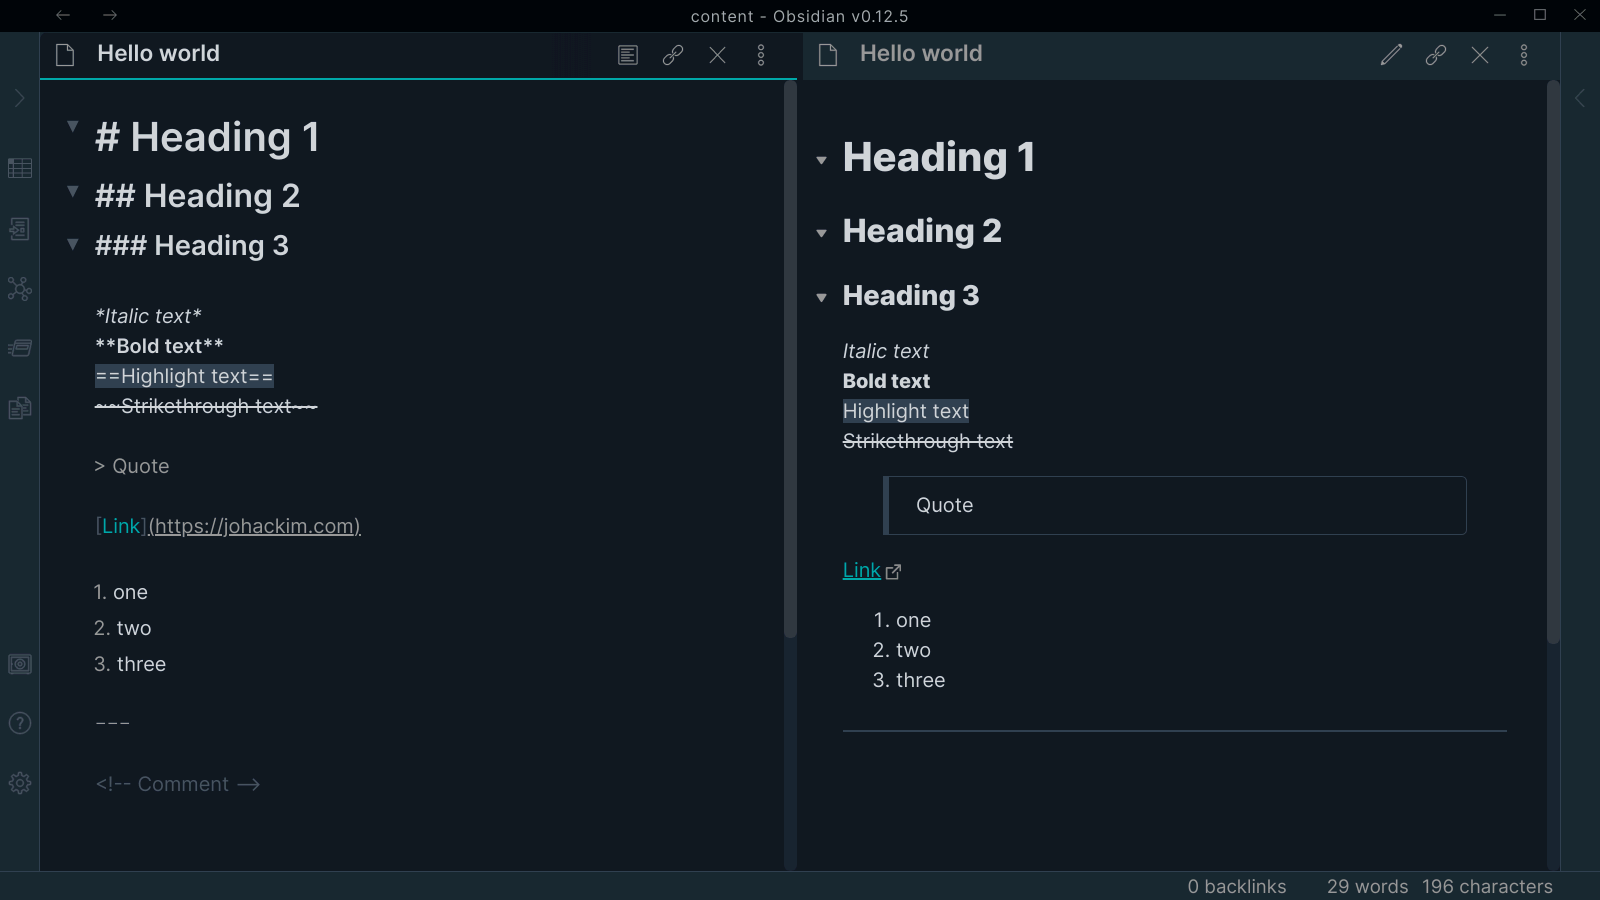Click '<!-- Comment -->' line in editor
The width and height of the screenshot is (1600, 900).
[178, 784]
